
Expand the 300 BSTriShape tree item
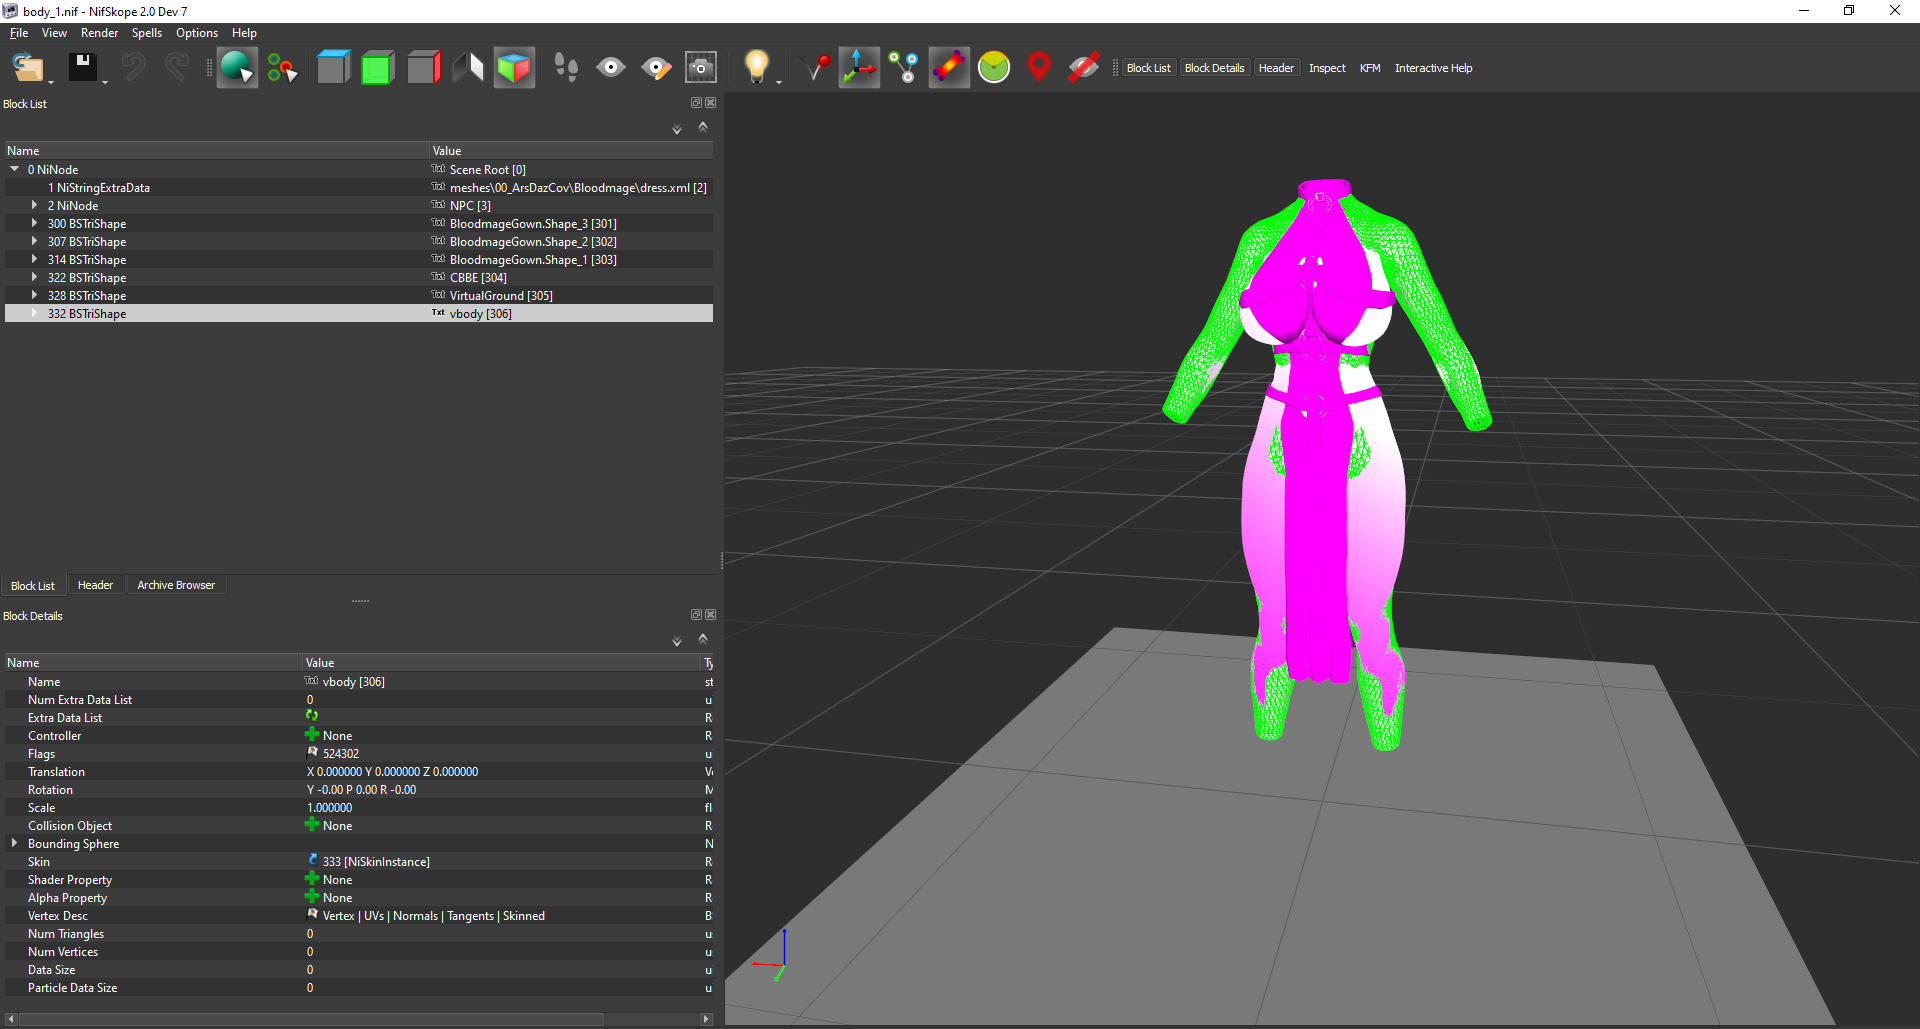34,223
